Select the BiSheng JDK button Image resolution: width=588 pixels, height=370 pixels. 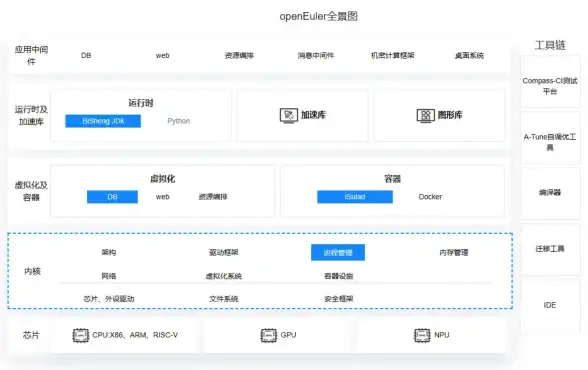point(103,121)
